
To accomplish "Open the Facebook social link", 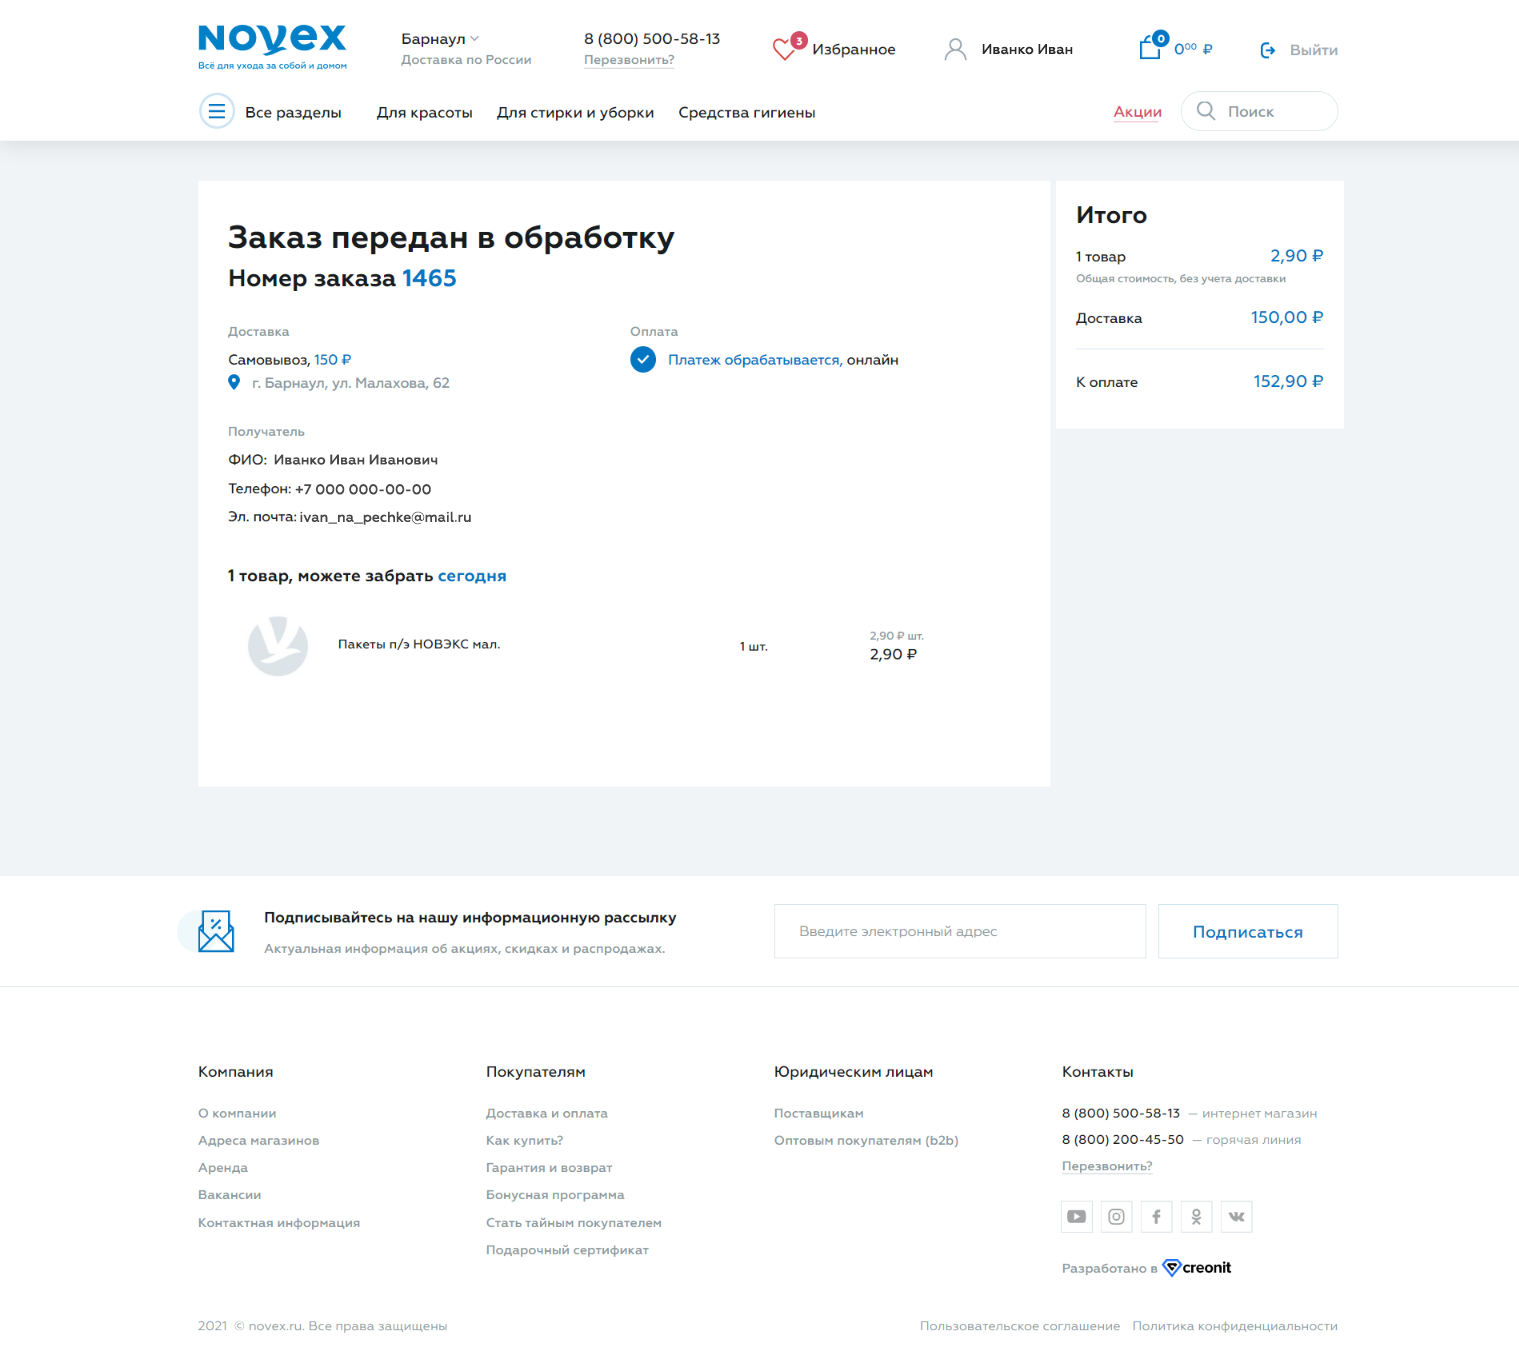I will click(x=1156, y=1217).
